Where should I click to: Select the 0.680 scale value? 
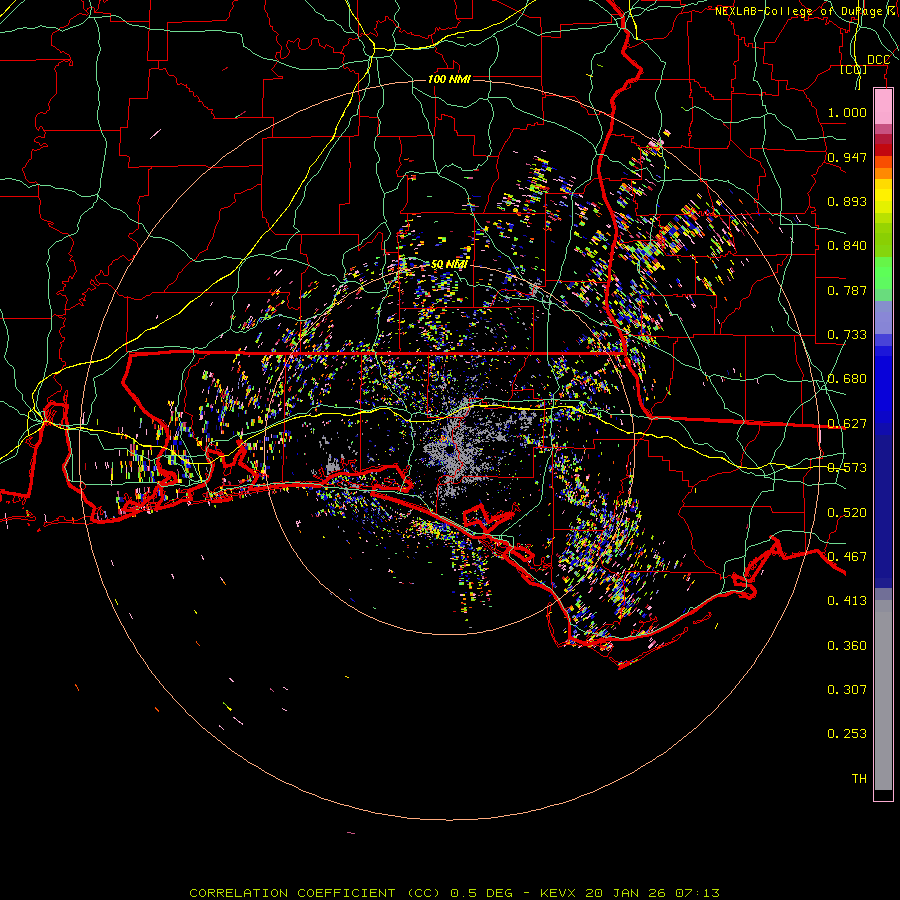[x=847, y=379]
